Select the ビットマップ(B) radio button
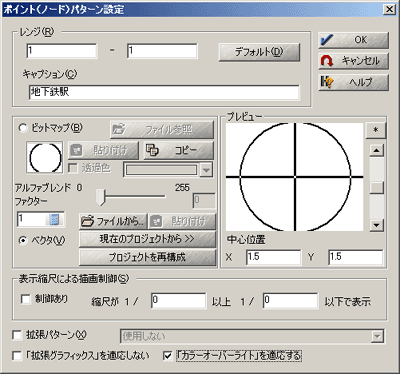The image size is (400, 374). (23, 128)
